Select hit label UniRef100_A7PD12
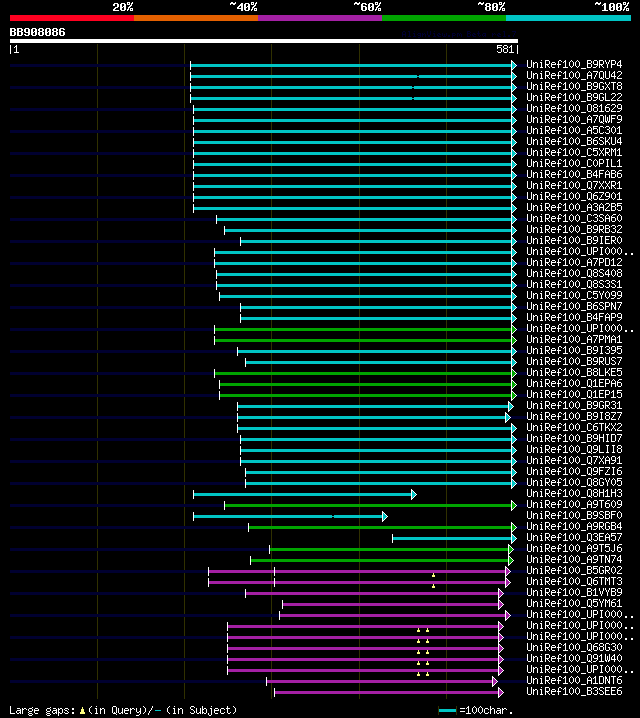This screenshot has height=718, width=640. coord(574,262)
